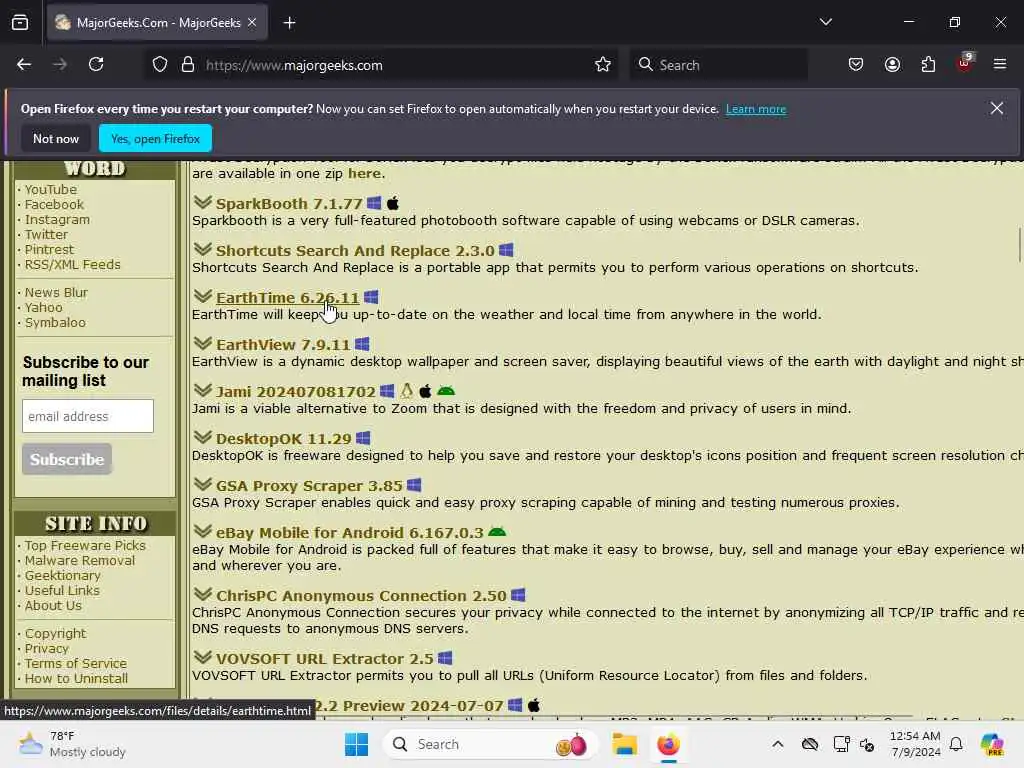Click Android icon beside eBay Mobile
The height and width of the screenshot is (768, 1024).
coord(497,532)
